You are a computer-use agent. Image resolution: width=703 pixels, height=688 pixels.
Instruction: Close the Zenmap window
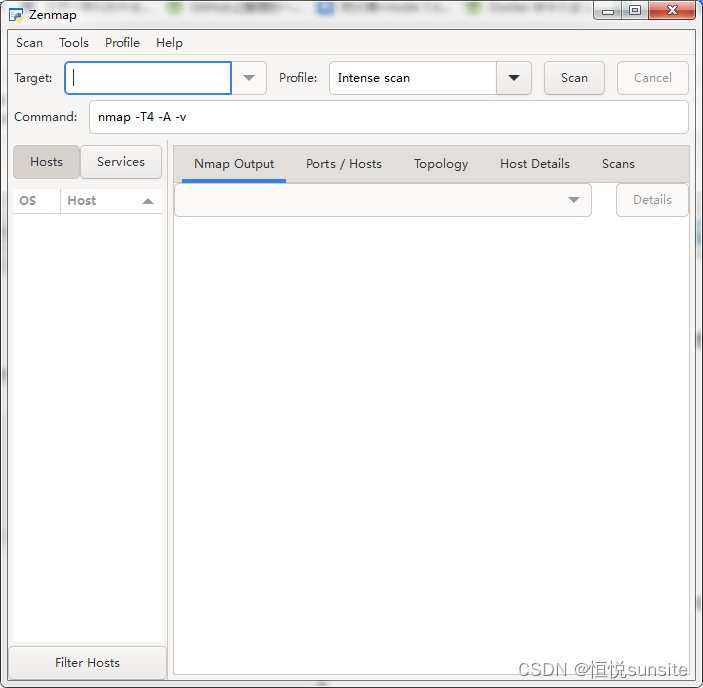(672, 11)
